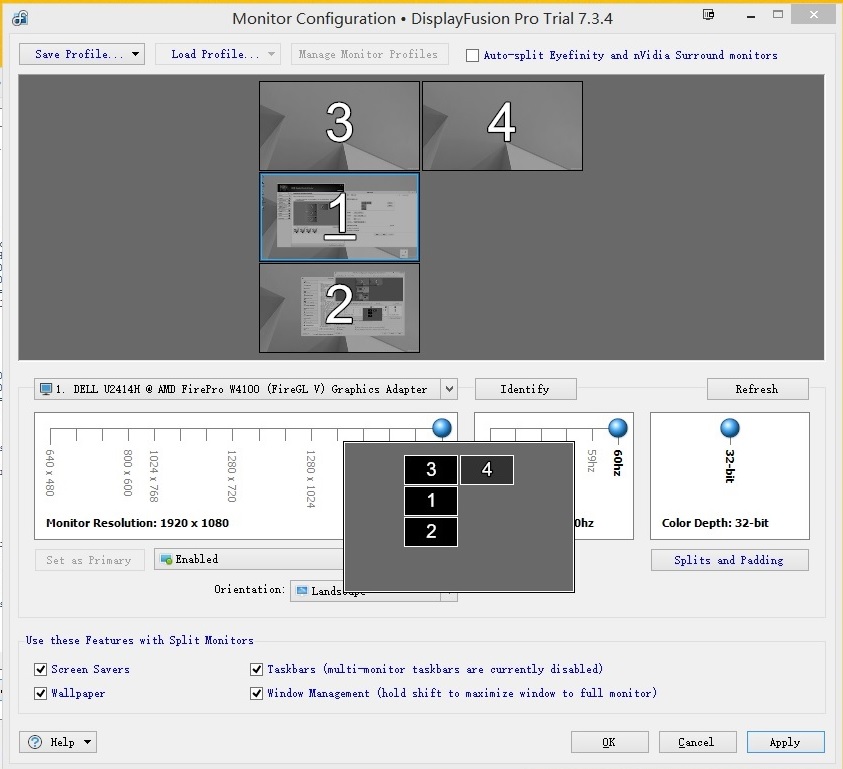This screenshot has height=769, width=843.
Task: Click the Help question mark icon
Action: tap(36, 742)
